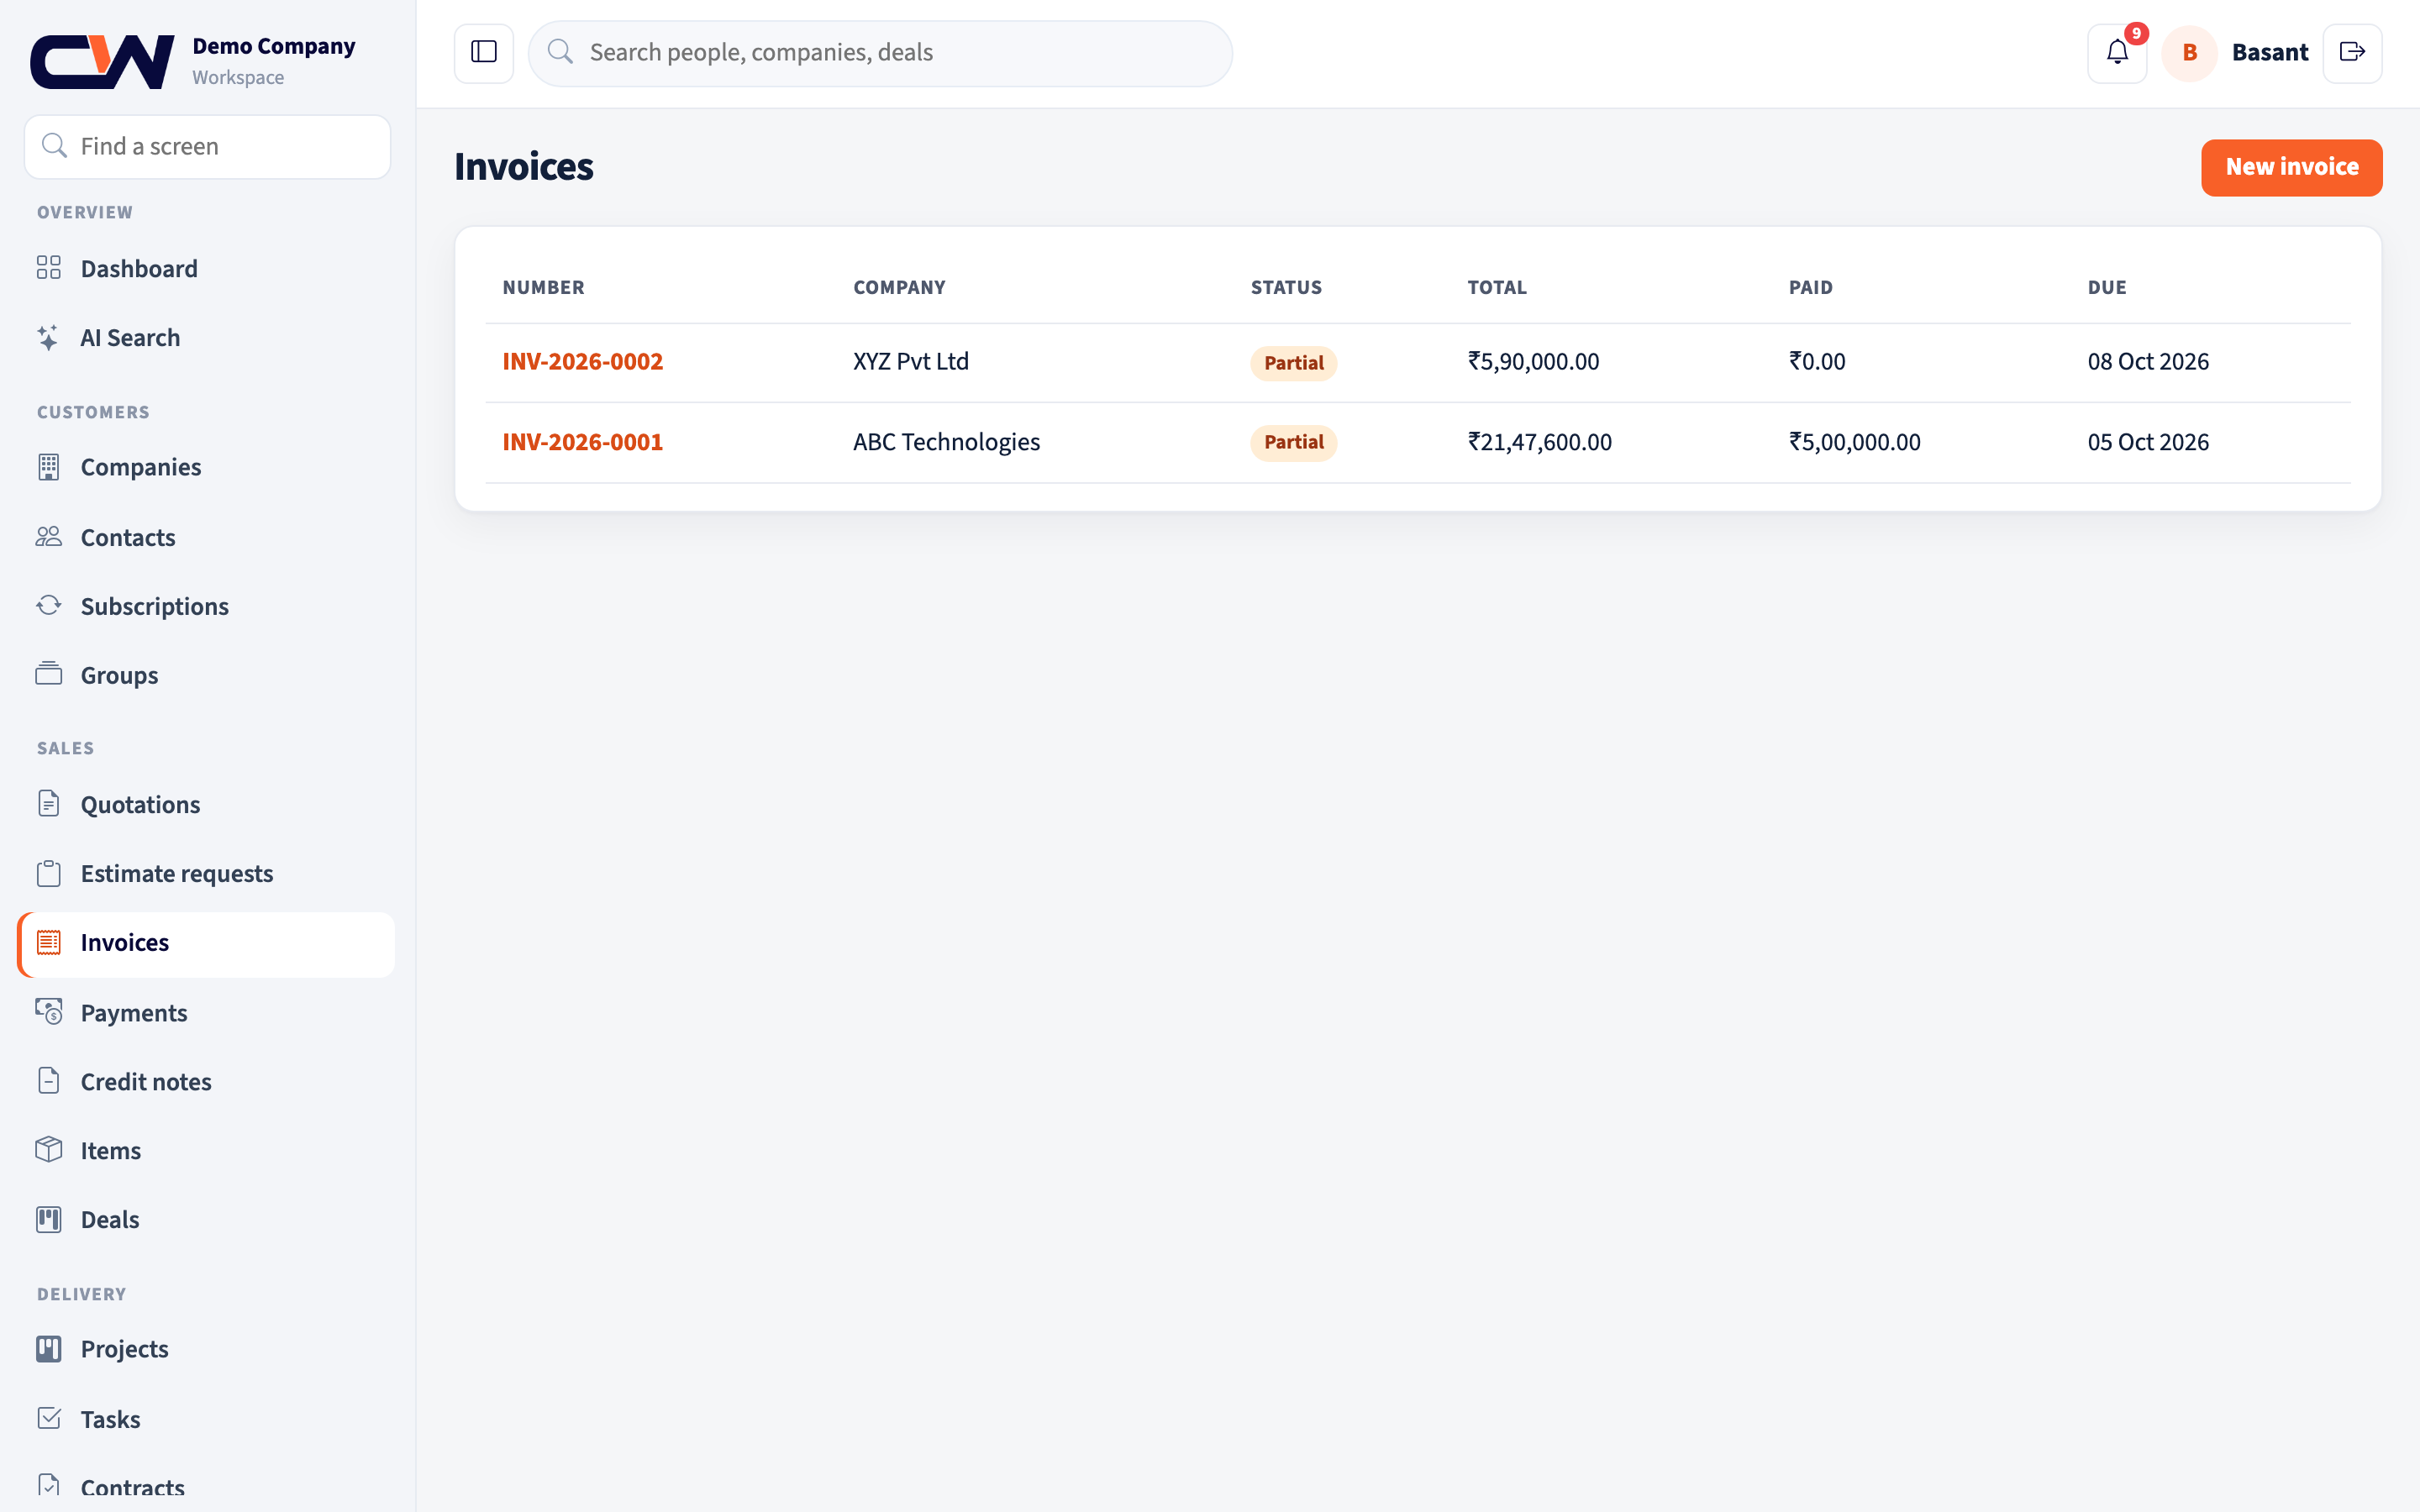Click the Tasks checkbox icon
The image size is (2420, 1512).
(49, 1418)
